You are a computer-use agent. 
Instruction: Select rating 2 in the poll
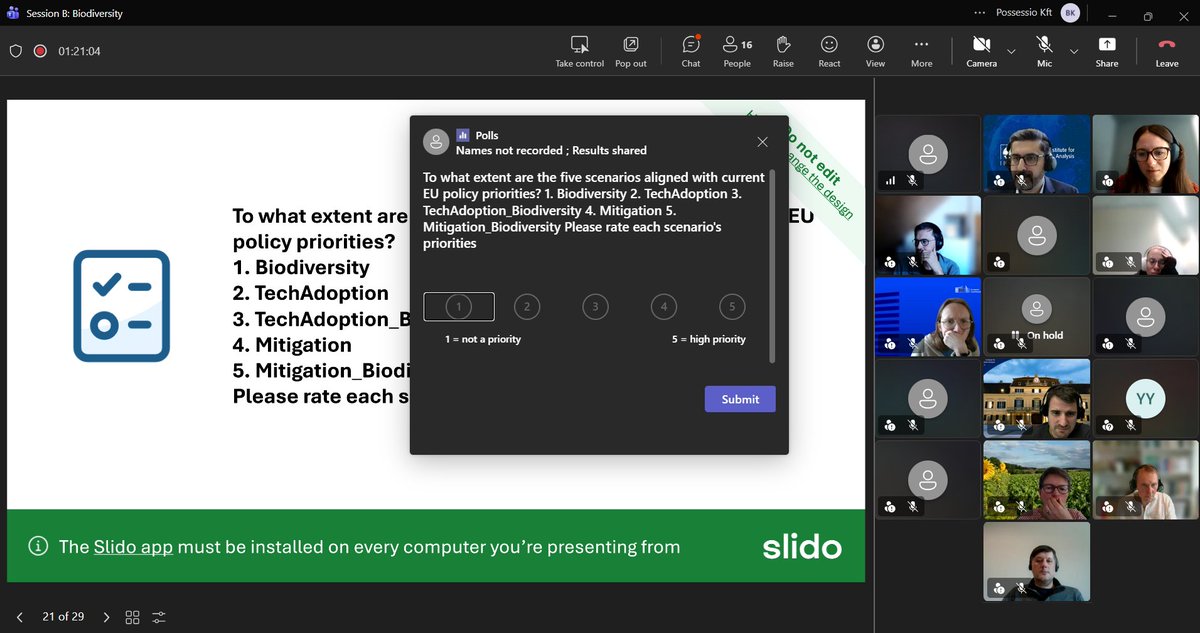[x=527, y=306]
